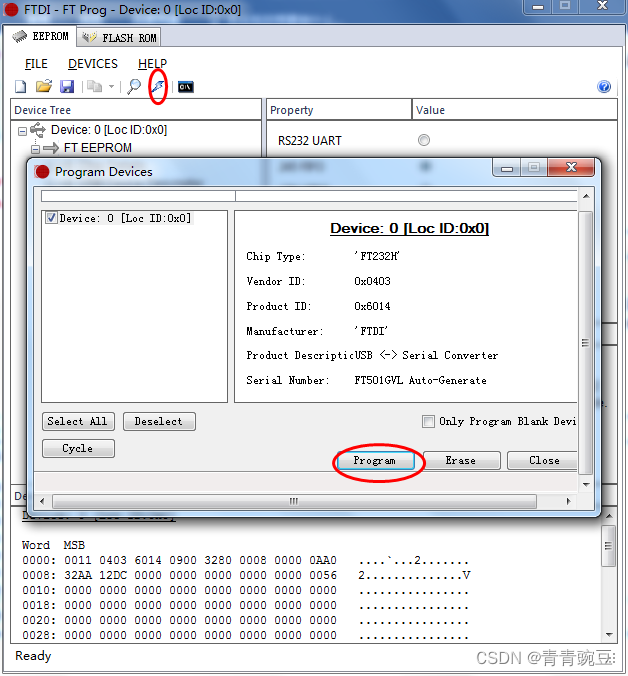Click dialog horizontal scrollbar left arrow

coord(42,501)
